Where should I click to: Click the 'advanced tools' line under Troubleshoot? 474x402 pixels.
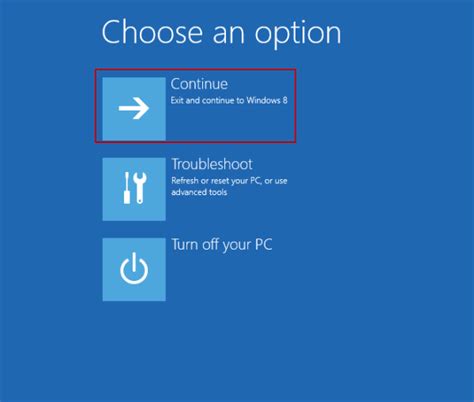(x=199, y=192)
